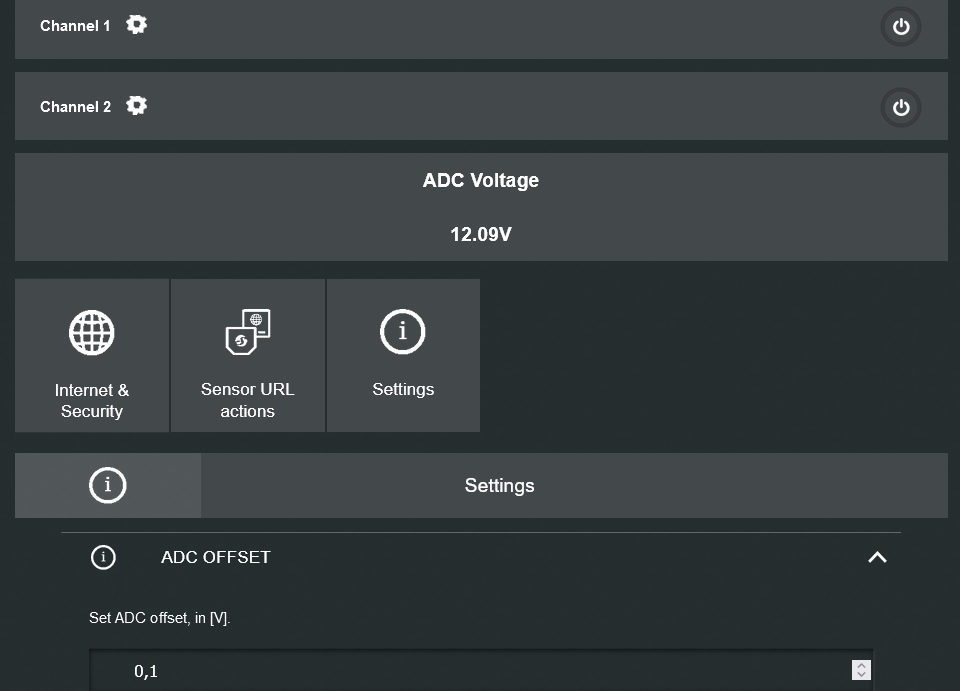960x691 pixels.
Task: Click the Internet & Security globe icon
Action: [x=92, y=332]
